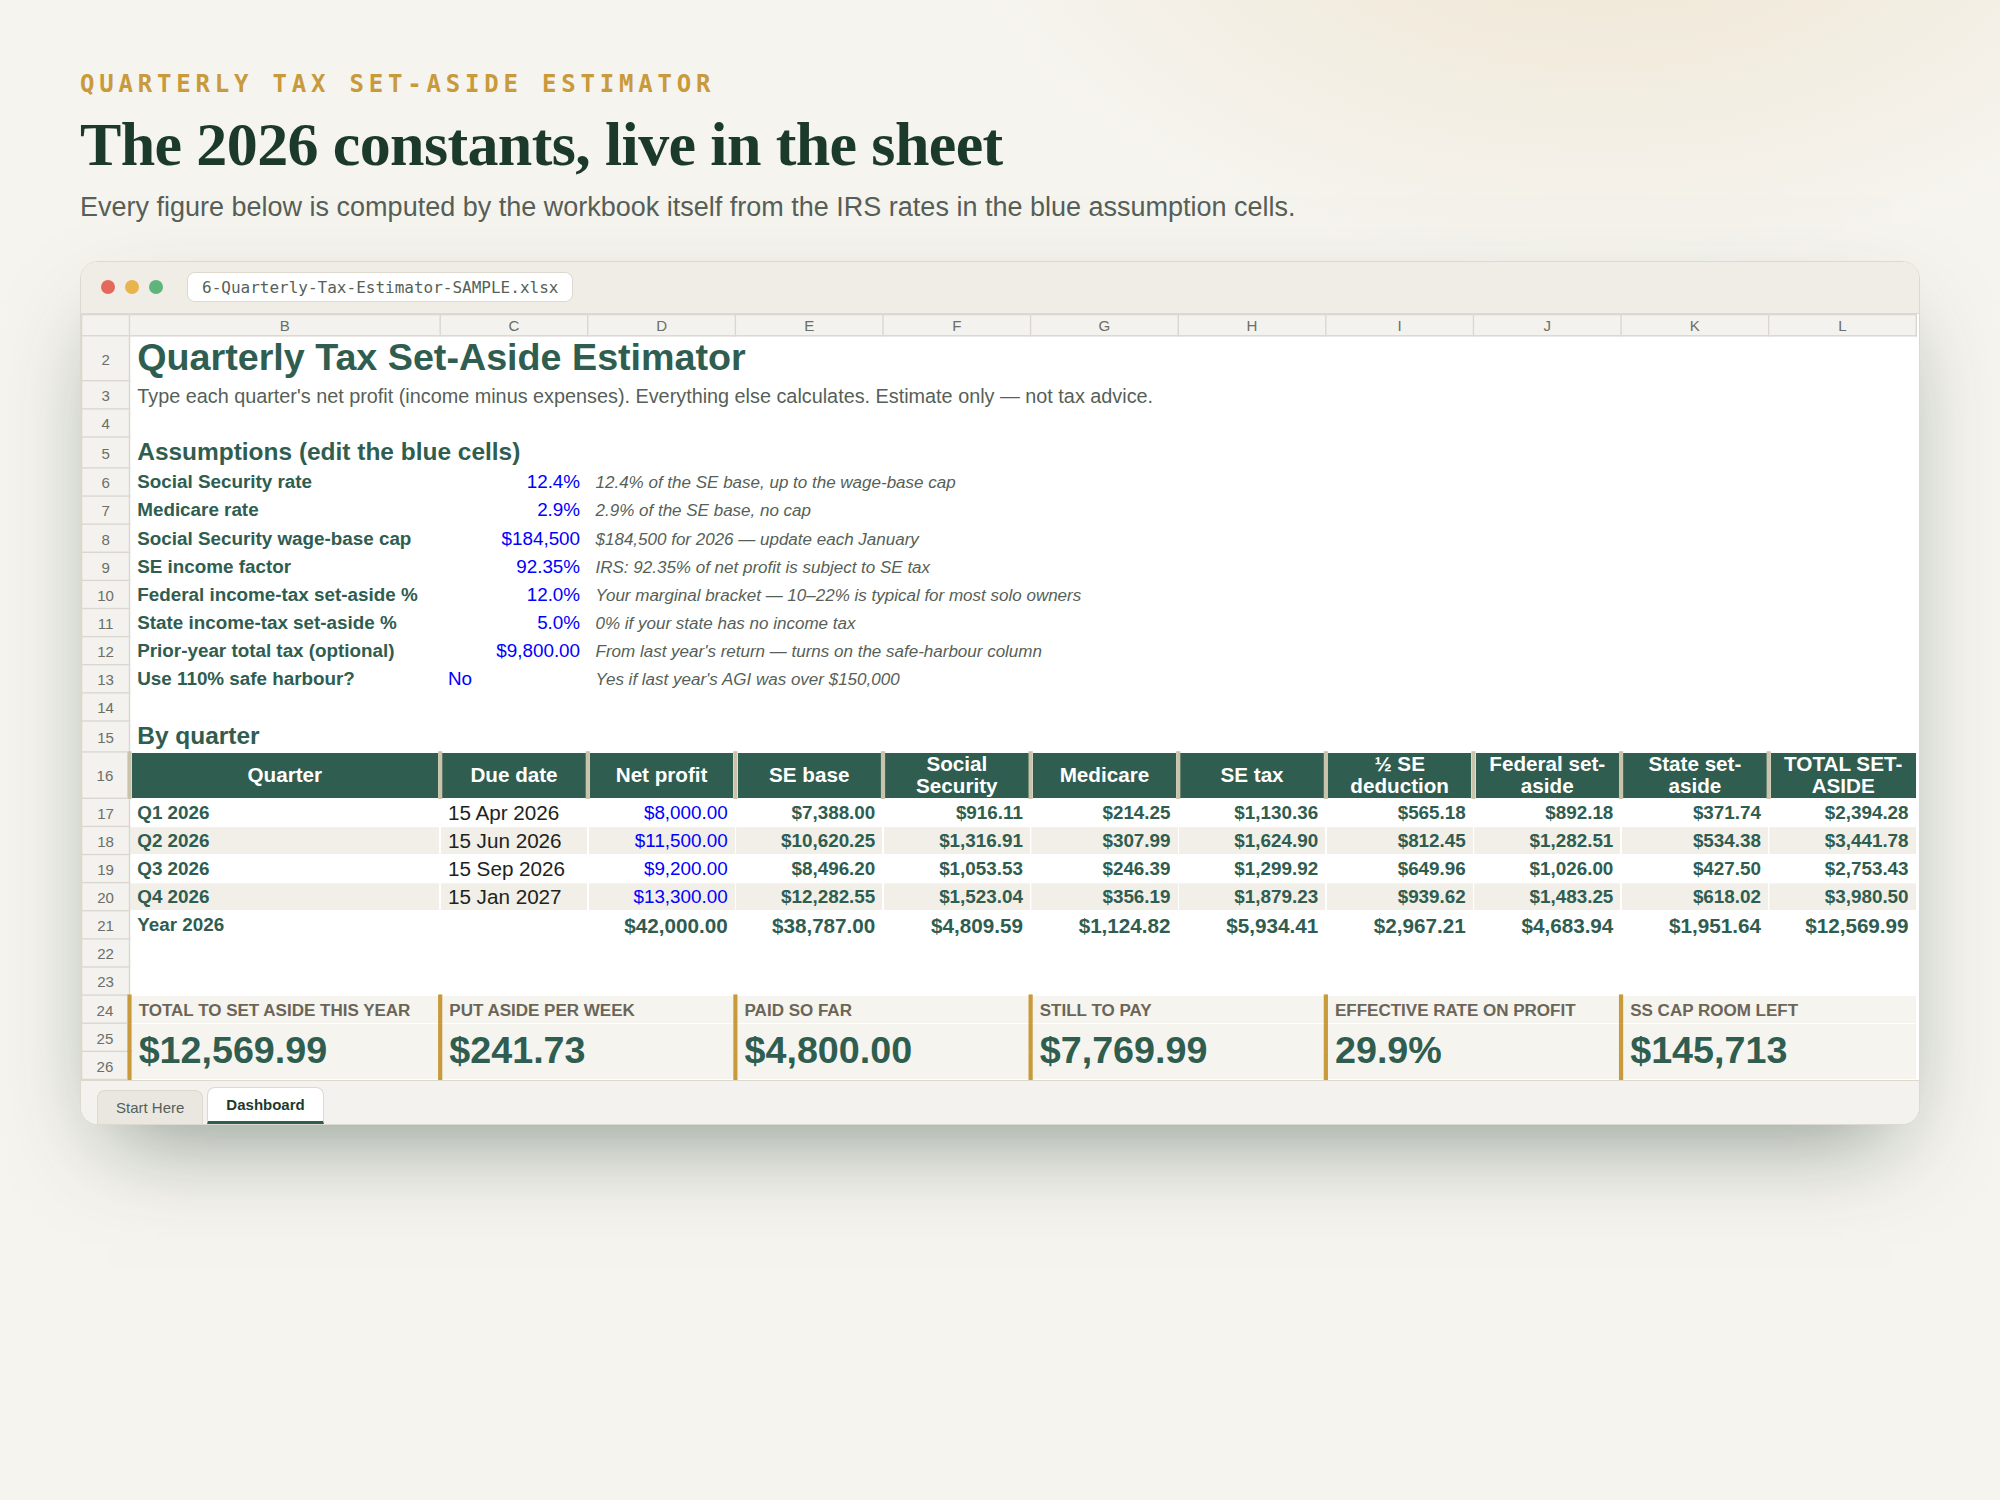Select wage-base cap value $184,500
2000x1500 pixels.
tap(514, 539)
